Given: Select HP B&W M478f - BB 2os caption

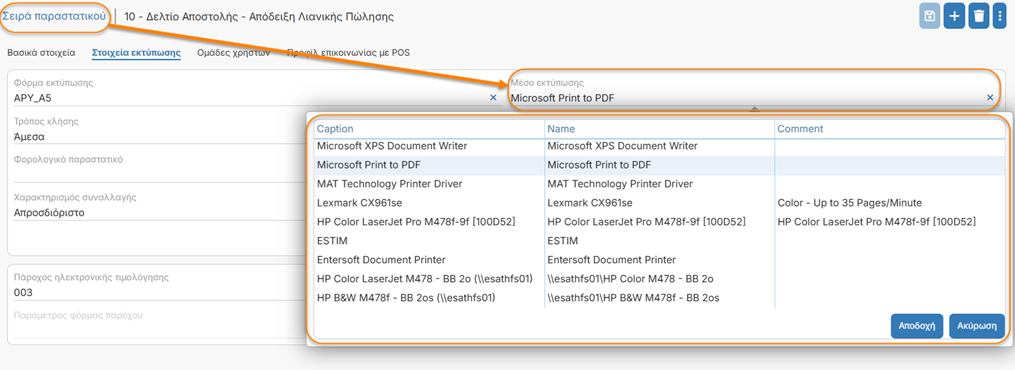Looking at the screenshot, I should pos(406,298).
